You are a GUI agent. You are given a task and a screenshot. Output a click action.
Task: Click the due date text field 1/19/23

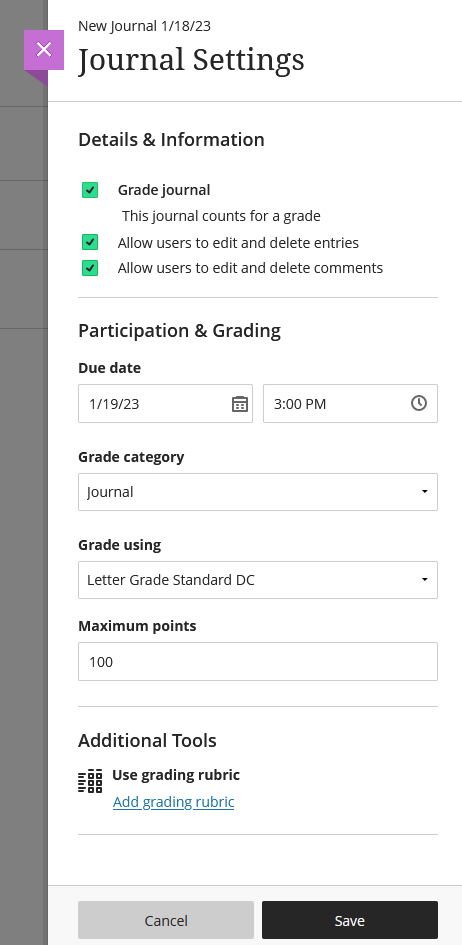tap(166, 403)
